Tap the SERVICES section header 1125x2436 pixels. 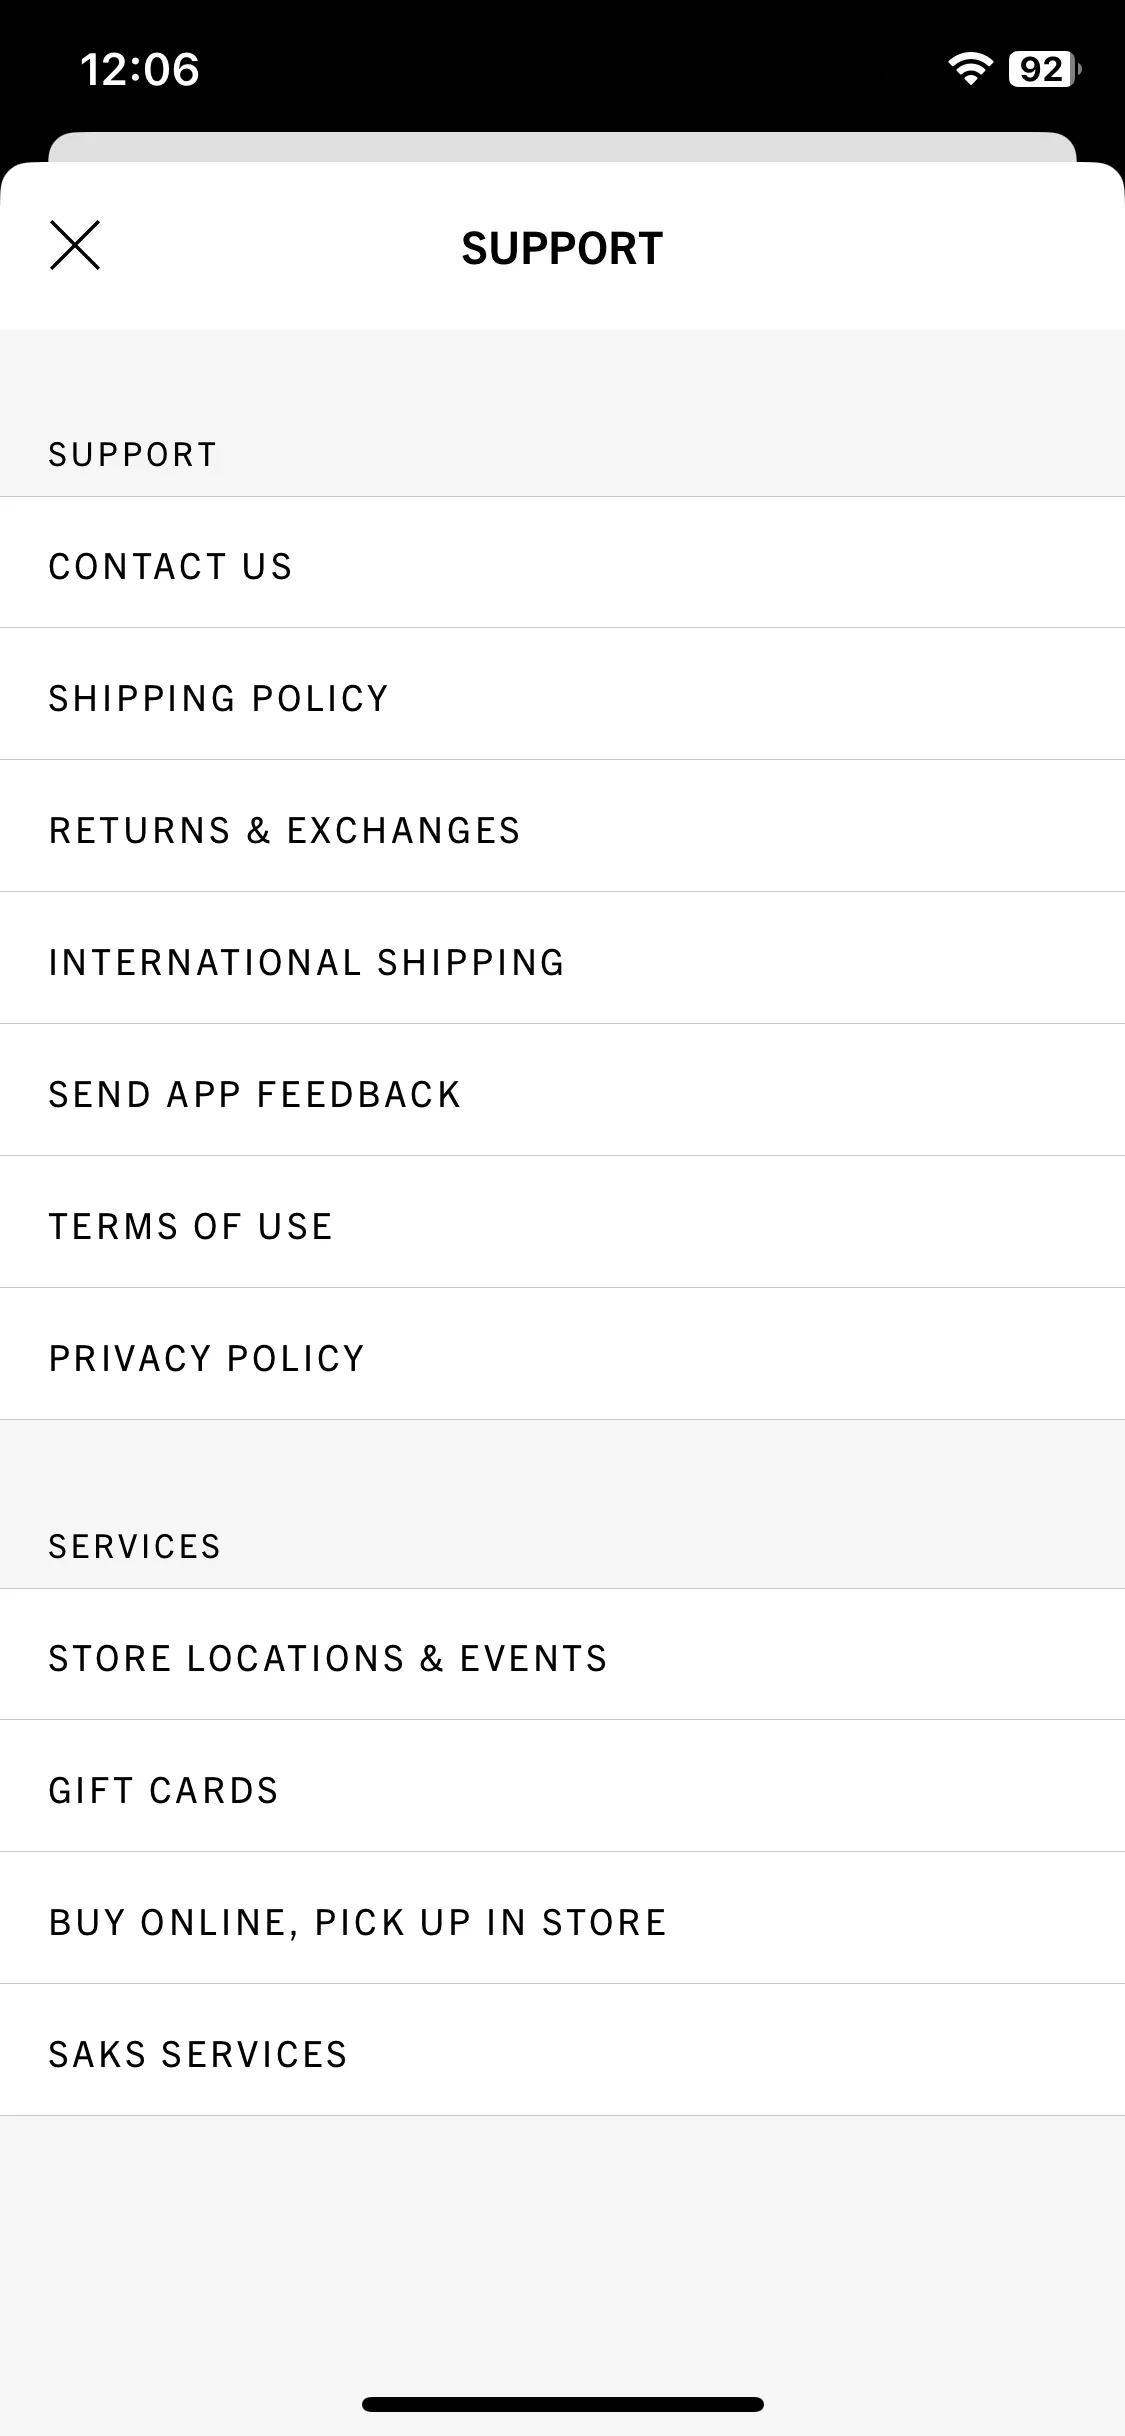point(134,1546)
